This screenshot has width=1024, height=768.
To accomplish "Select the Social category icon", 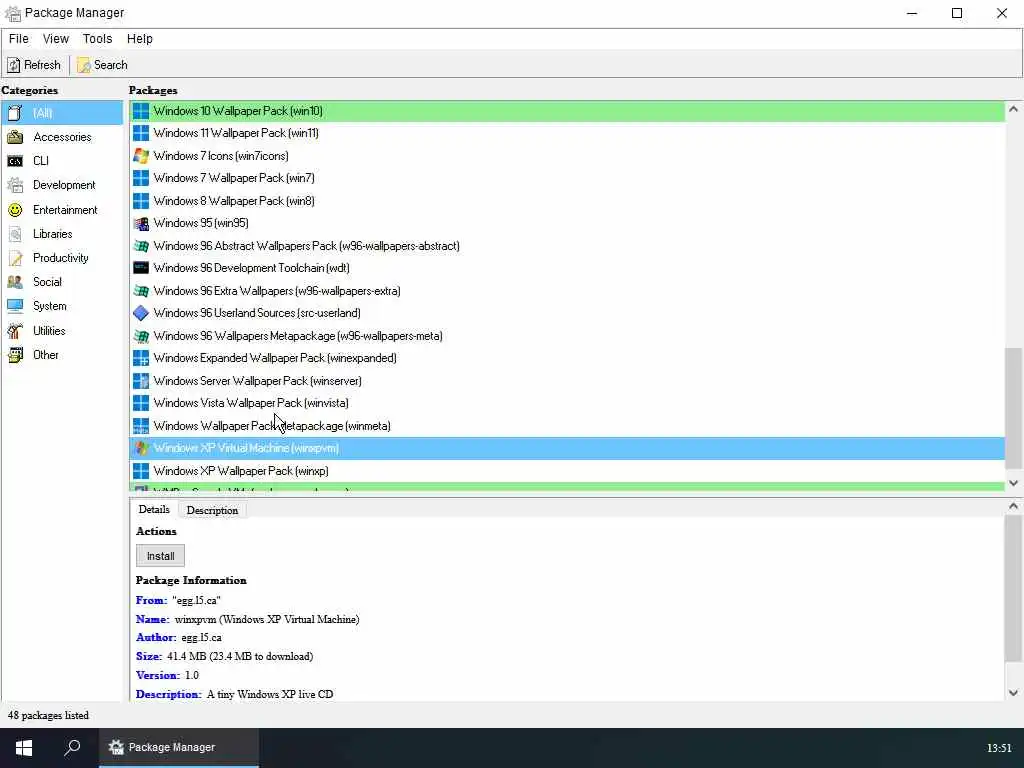I will [14, 282].
